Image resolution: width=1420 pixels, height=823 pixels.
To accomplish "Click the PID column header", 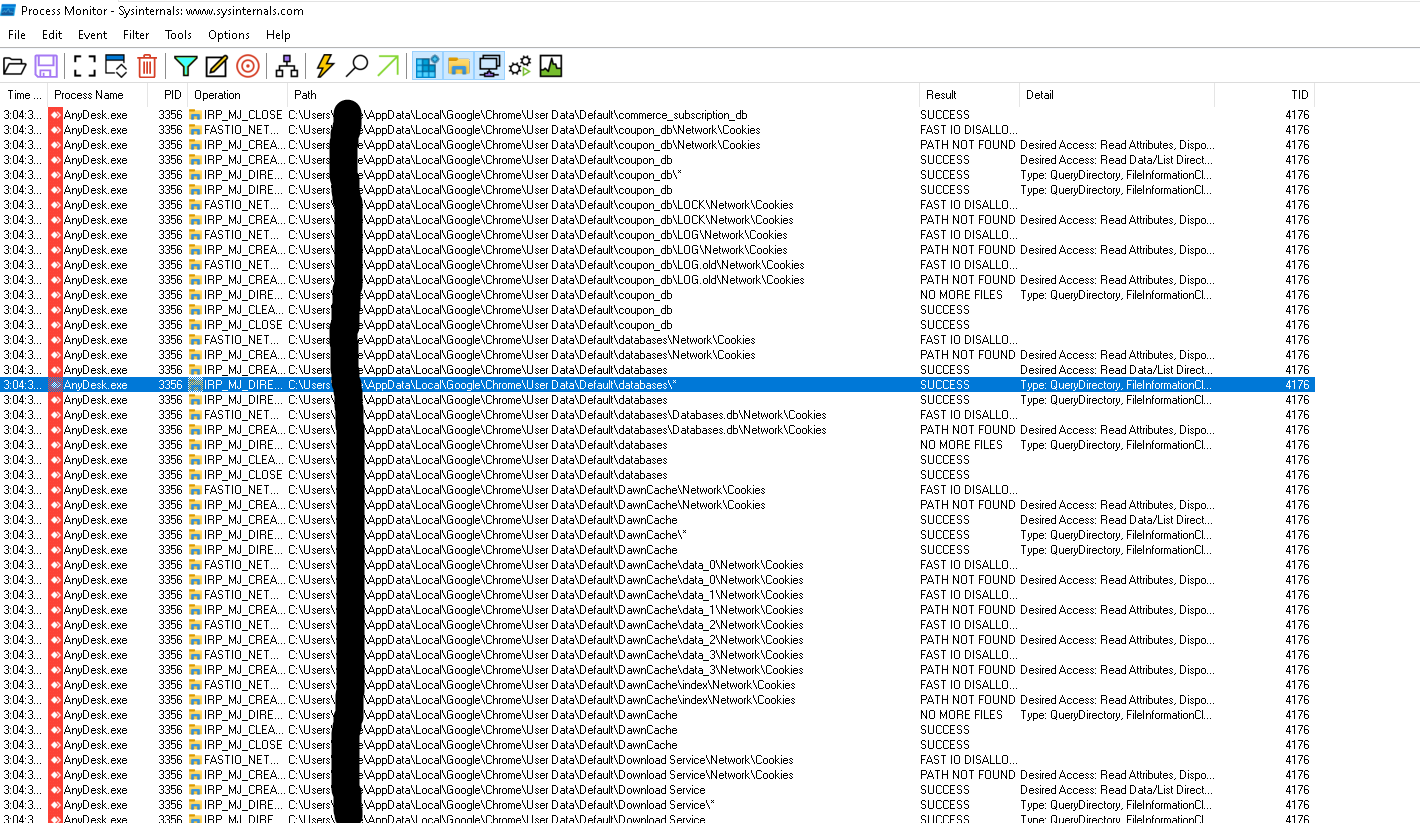I will tap(168, 95).
